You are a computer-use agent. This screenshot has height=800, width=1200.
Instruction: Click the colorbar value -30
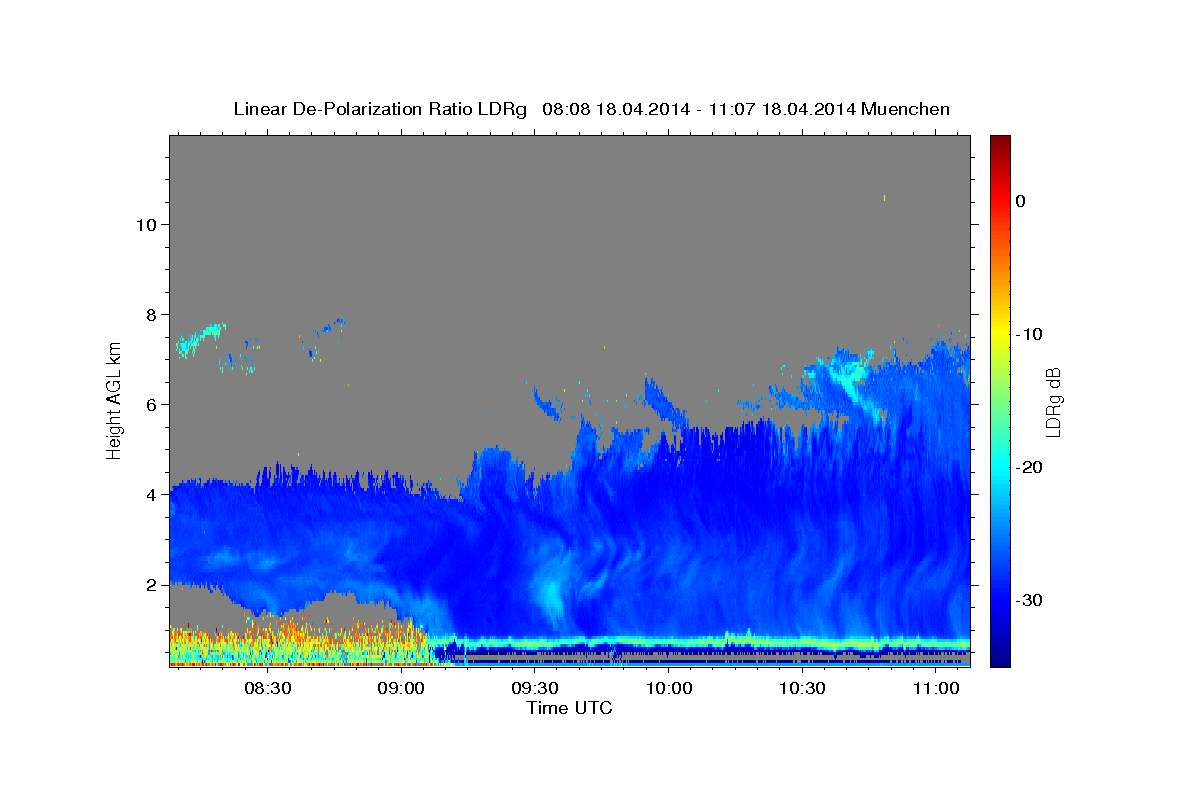pyautogui.click(x=1029, y=600)
